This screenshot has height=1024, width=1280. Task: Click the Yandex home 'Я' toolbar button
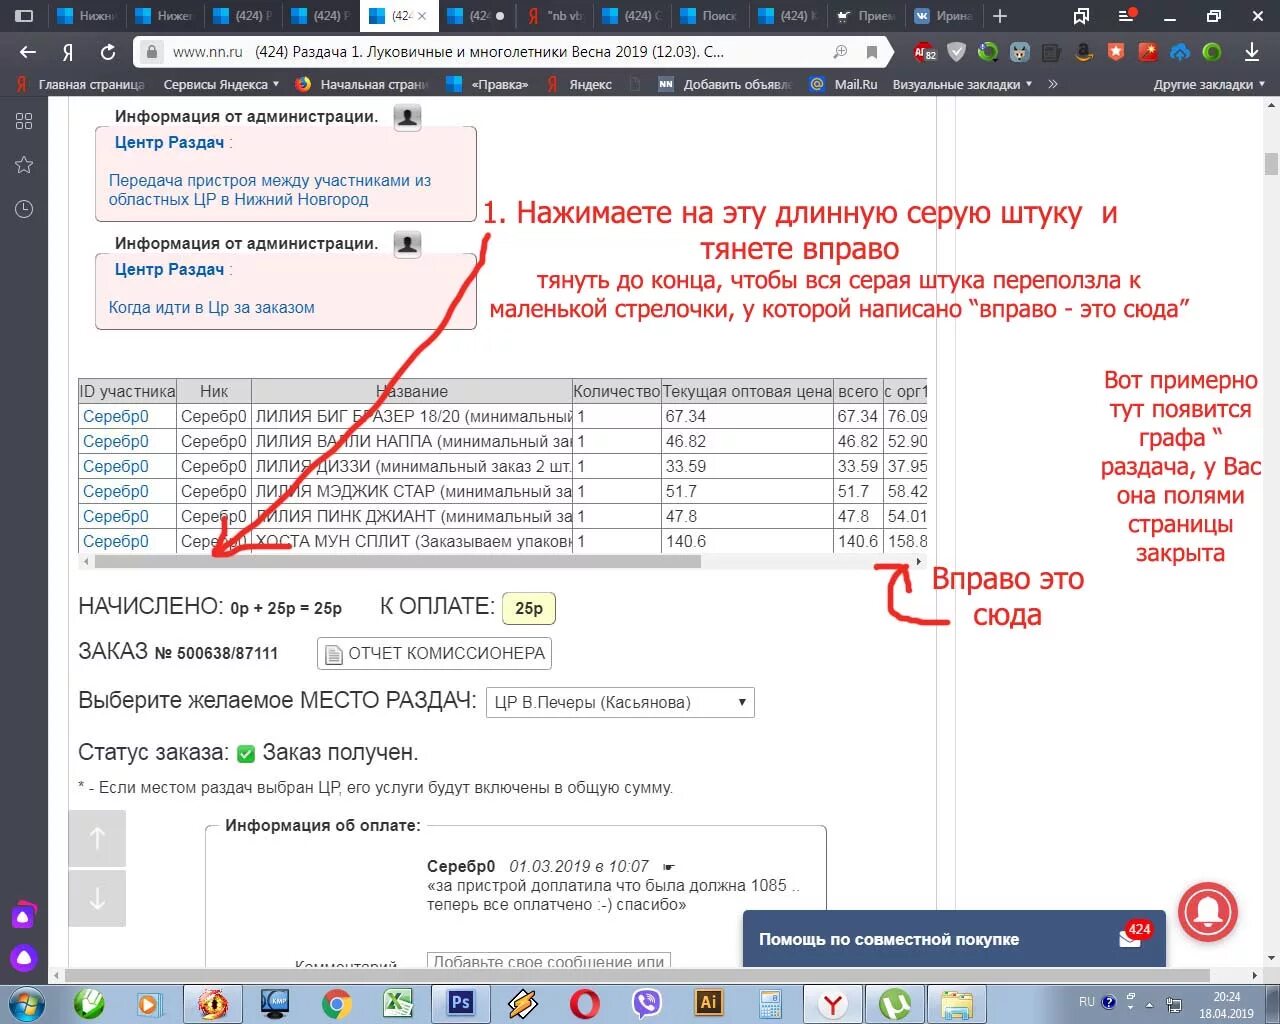tap(68, 52)
